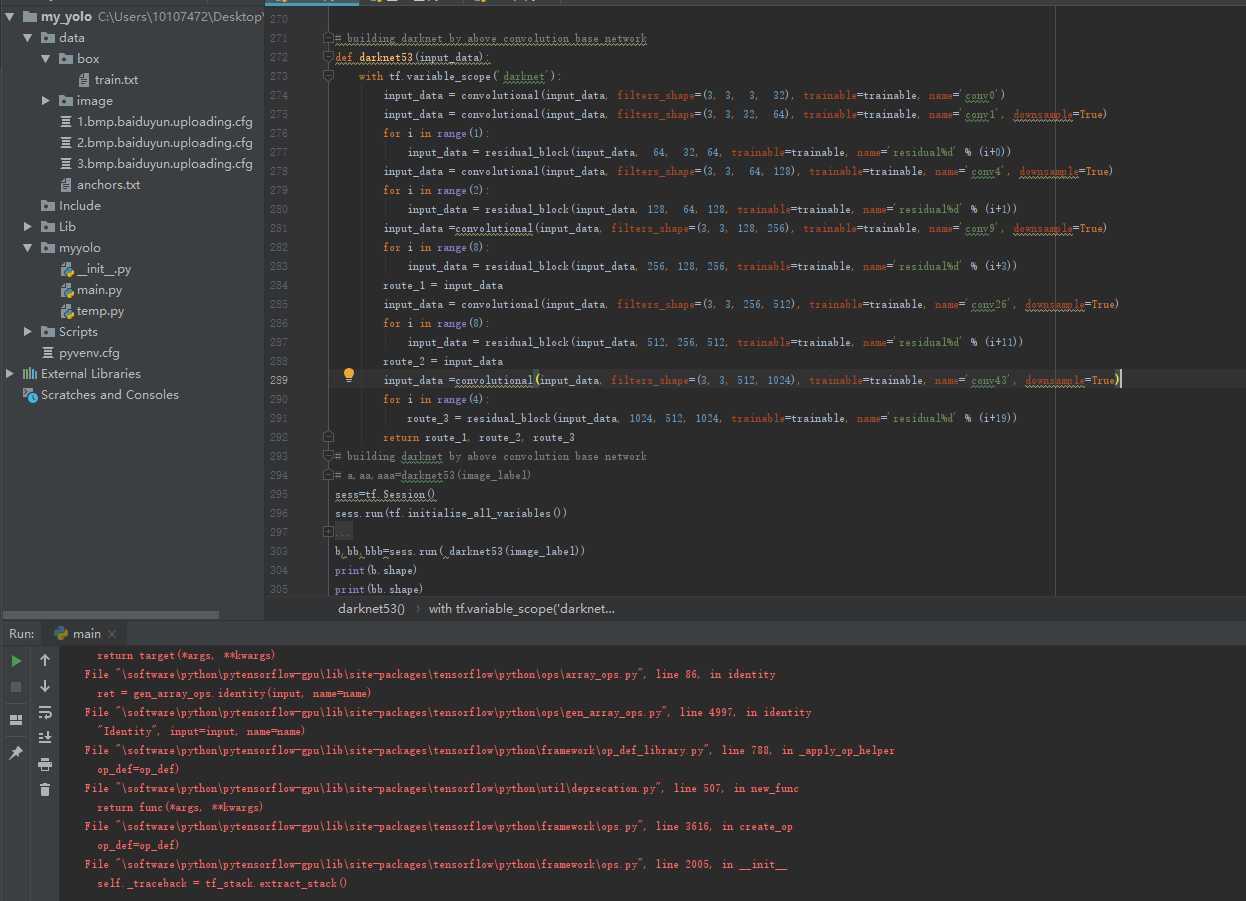
Task: Collapse the data folder arrow
Action: pos(29,38)
